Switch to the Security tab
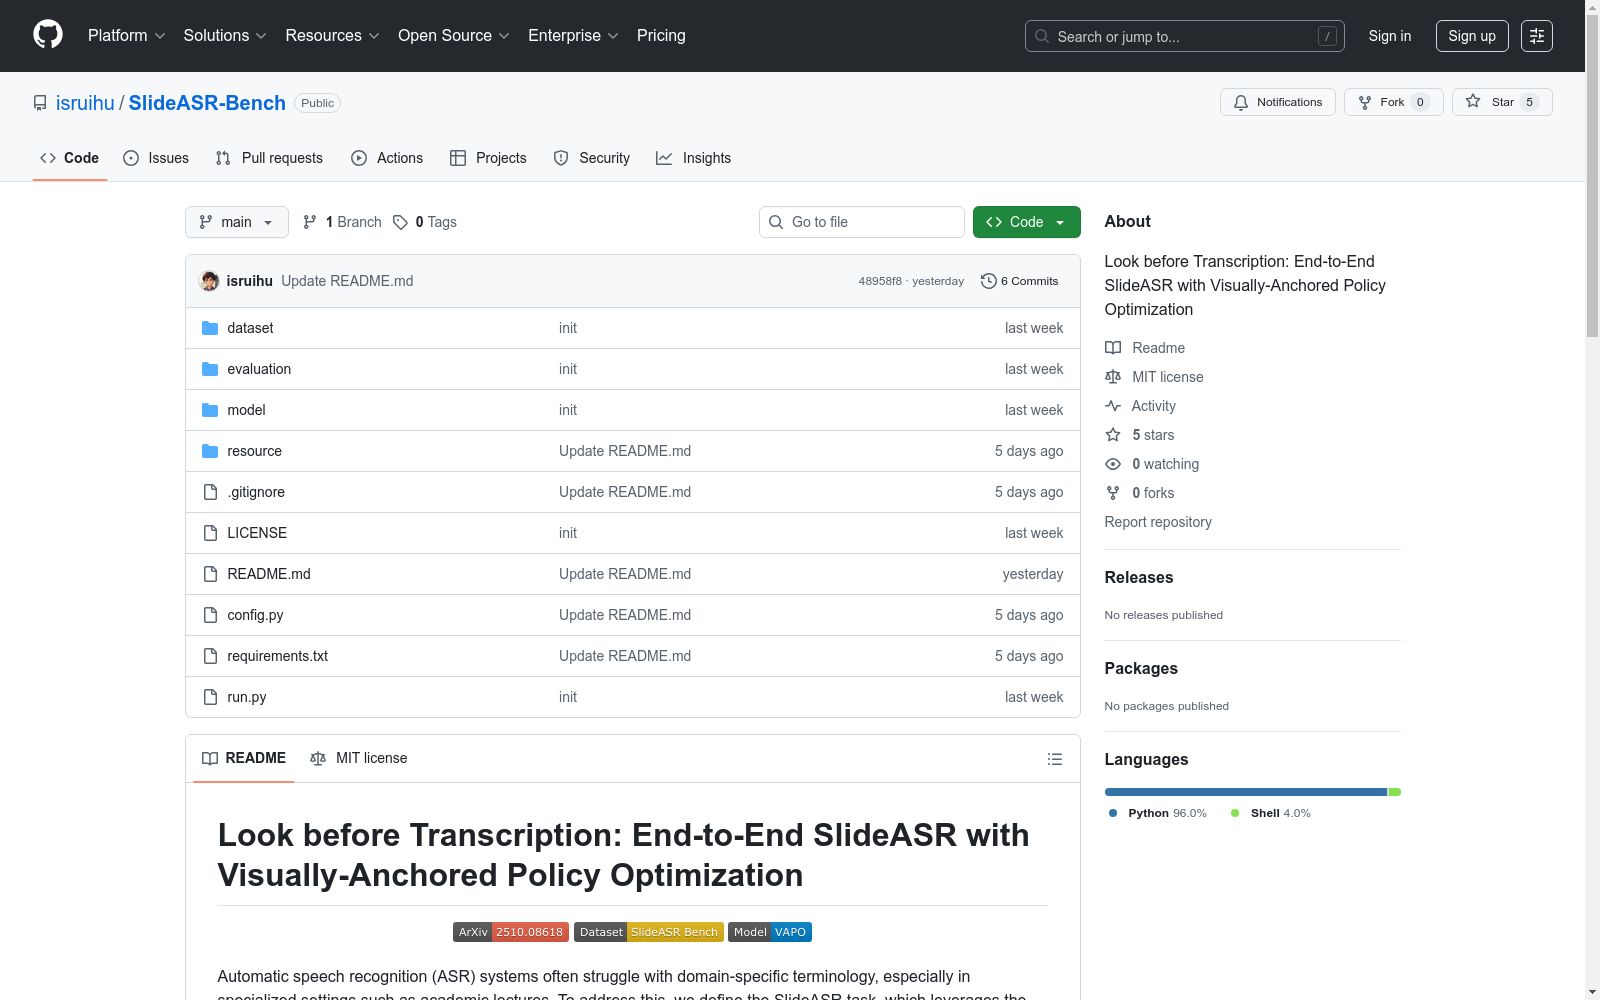 [592, 158]
